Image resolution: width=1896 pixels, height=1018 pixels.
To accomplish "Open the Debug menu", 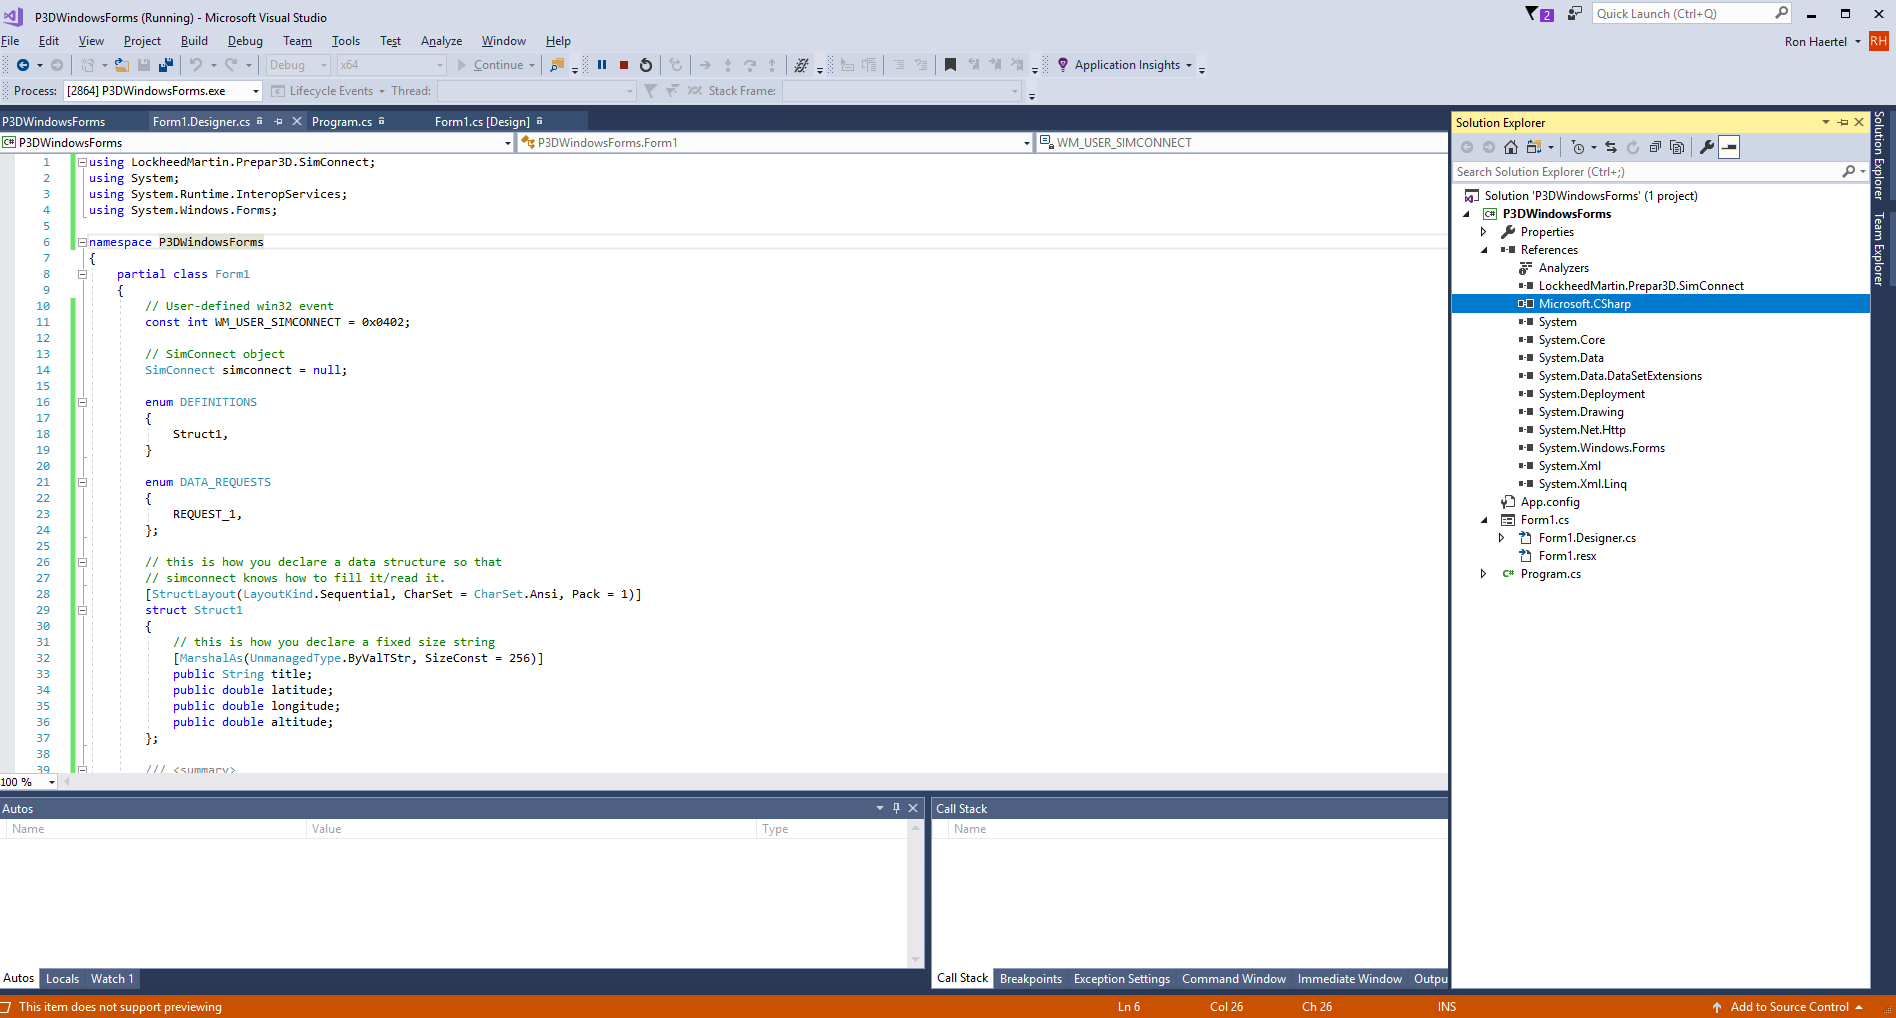I will pyautogui.click(x=245, y=41).
